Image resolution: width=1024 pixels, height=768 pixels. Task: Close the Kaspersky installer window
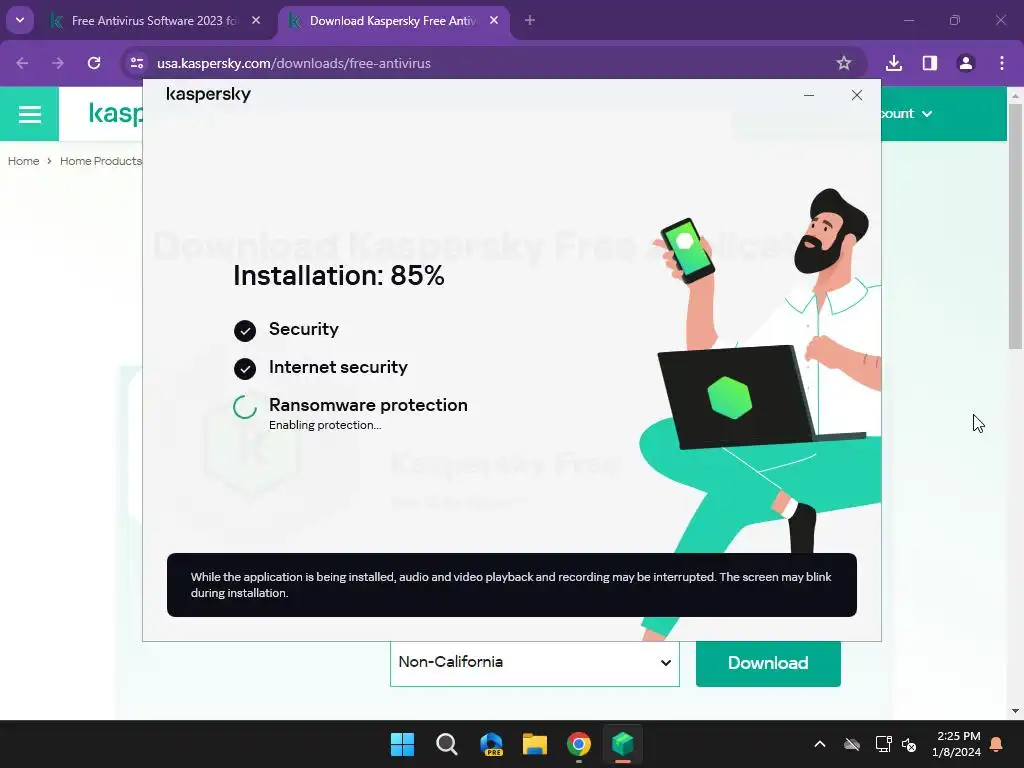pos(857,95)
